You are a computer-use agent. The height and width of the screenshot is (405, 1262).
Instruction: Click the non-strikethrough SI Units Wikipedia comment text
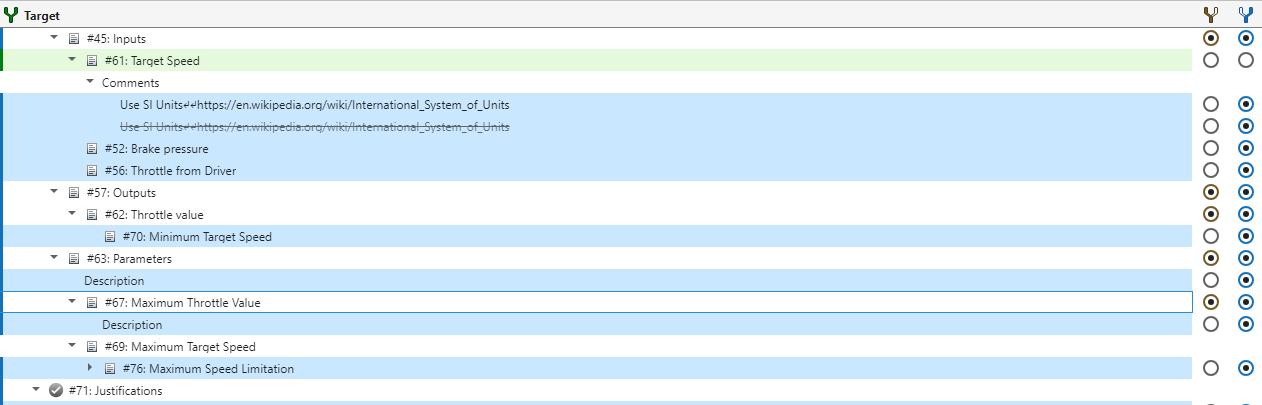[315, 105]
